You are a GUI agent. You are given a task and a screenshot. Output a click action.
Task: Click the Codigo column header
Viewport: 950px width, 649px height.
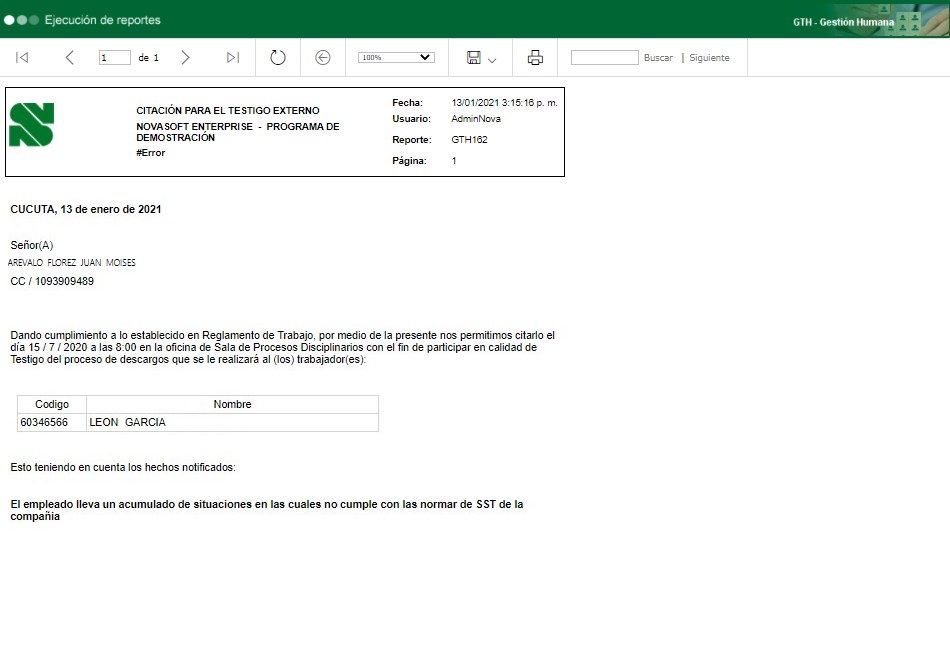(x=52, y=404)
